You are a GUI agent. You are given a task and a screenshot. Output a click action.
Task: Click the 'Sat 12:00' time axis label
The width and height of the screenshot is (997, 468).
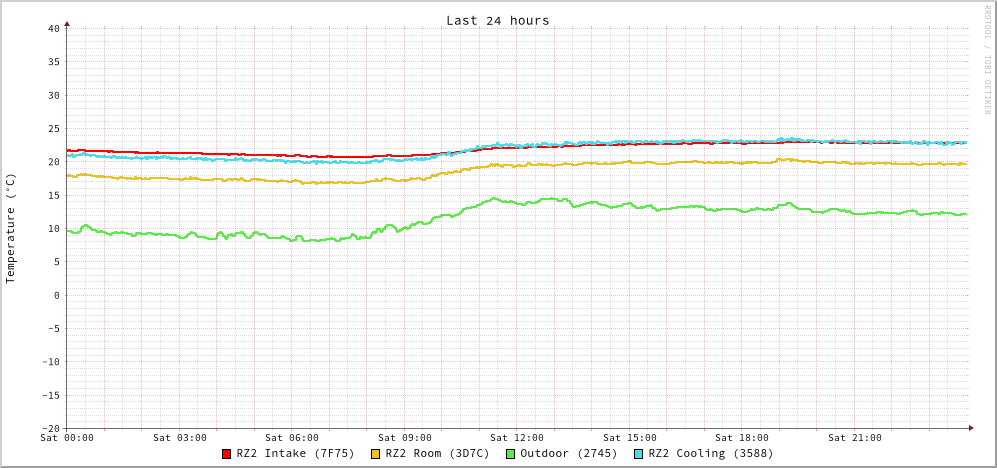(x=517, y=438)
